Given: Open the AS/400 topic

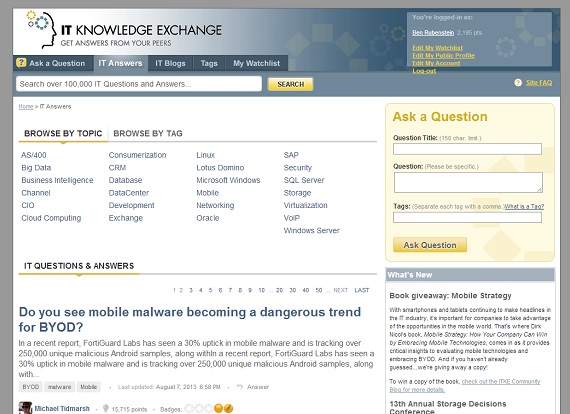Looking at the screenshot, I should (34, 155).
